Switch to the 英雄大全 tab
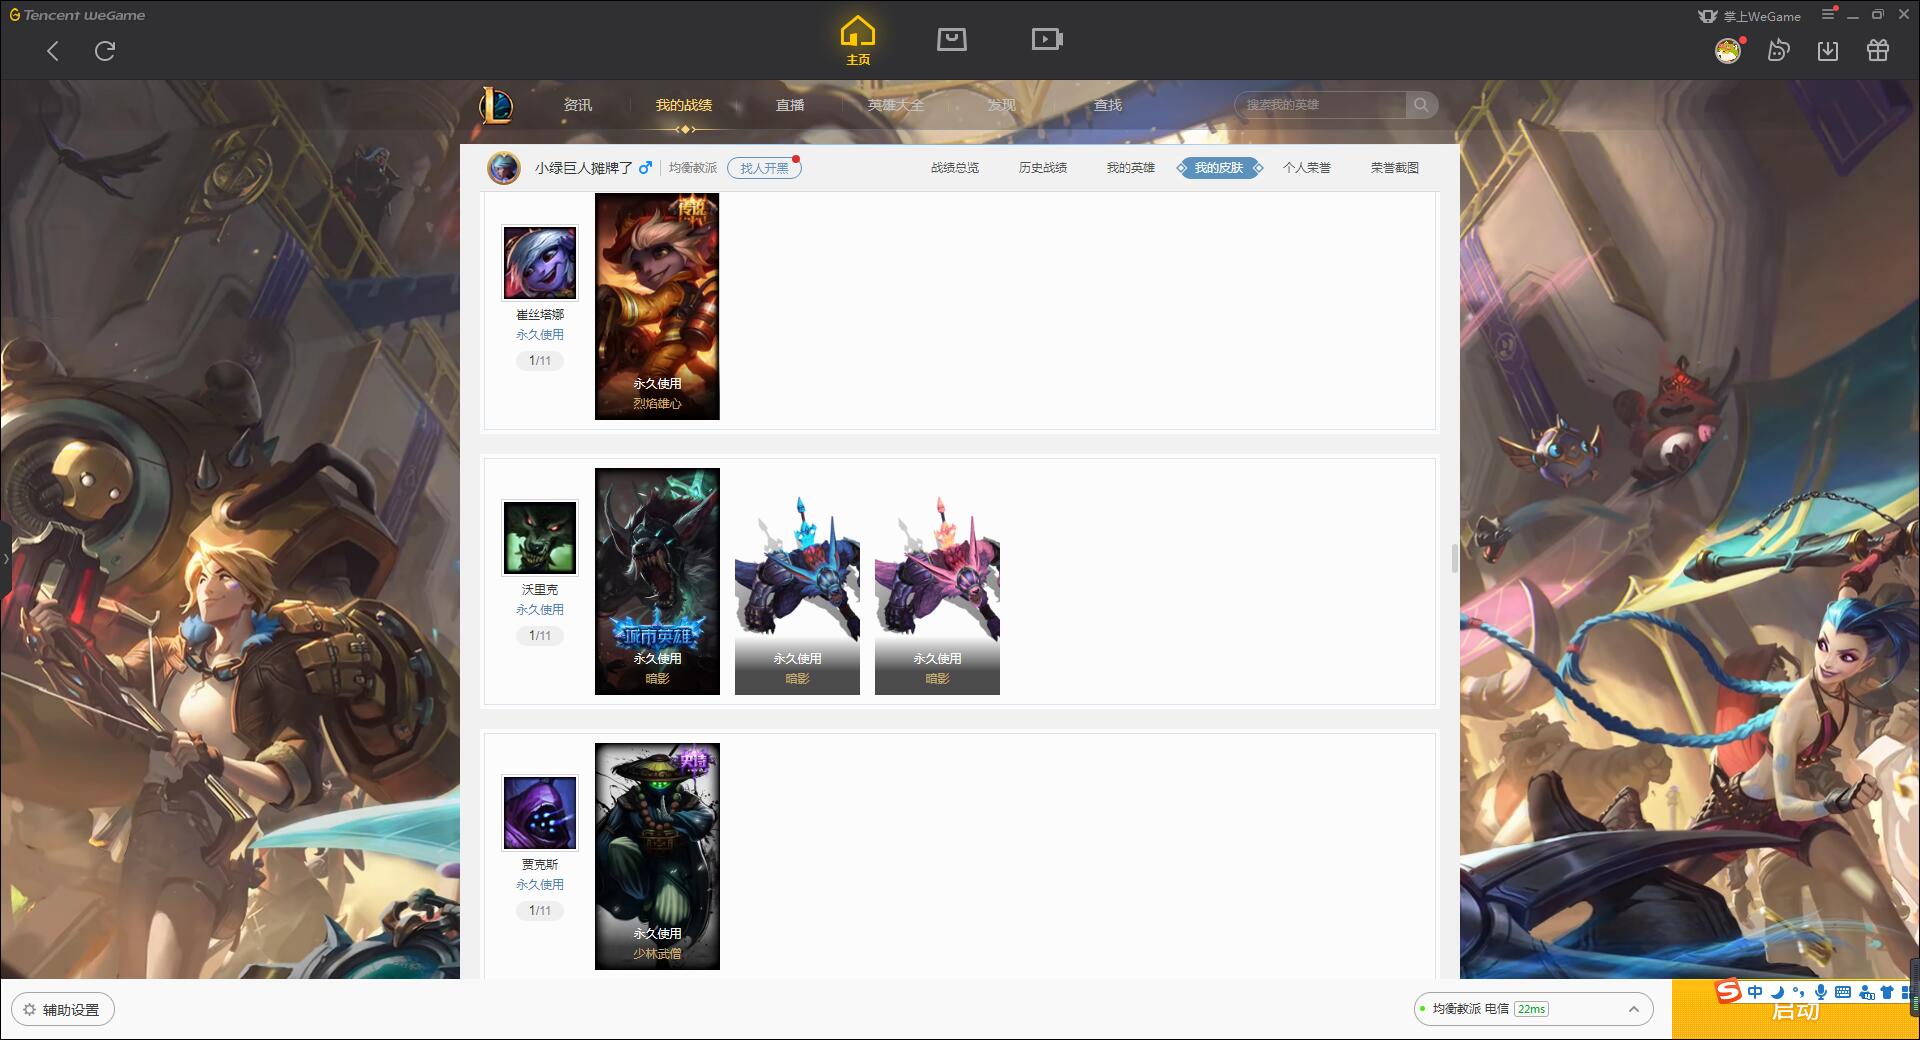The width and height of the screenshot is (1920, 1040). coord(896,105)
